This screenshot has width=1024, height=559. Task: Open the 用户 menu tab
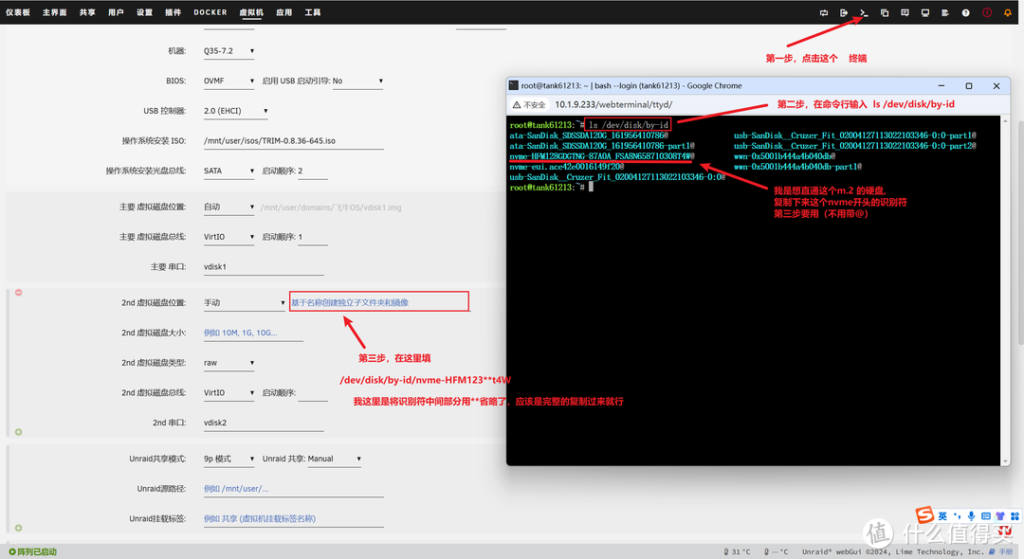click(x=116, y=12)
